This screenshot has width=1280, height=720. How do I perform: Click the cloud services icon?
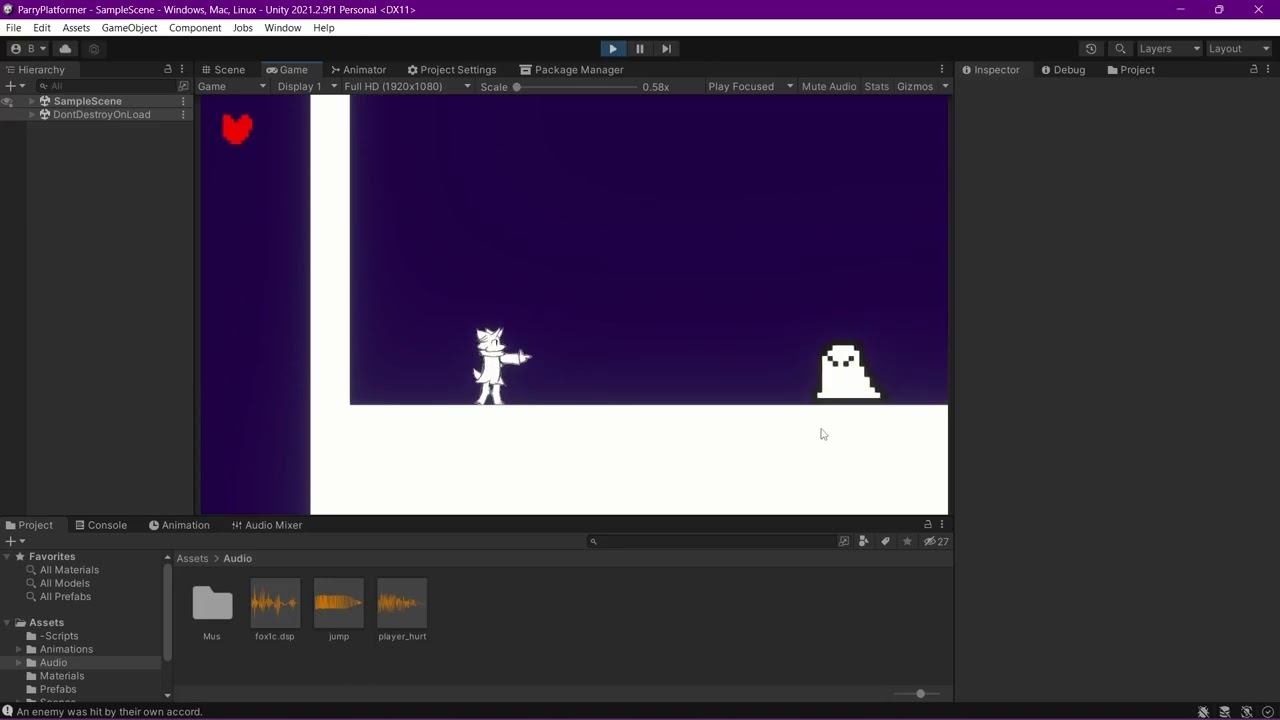(x=65, y=48)
